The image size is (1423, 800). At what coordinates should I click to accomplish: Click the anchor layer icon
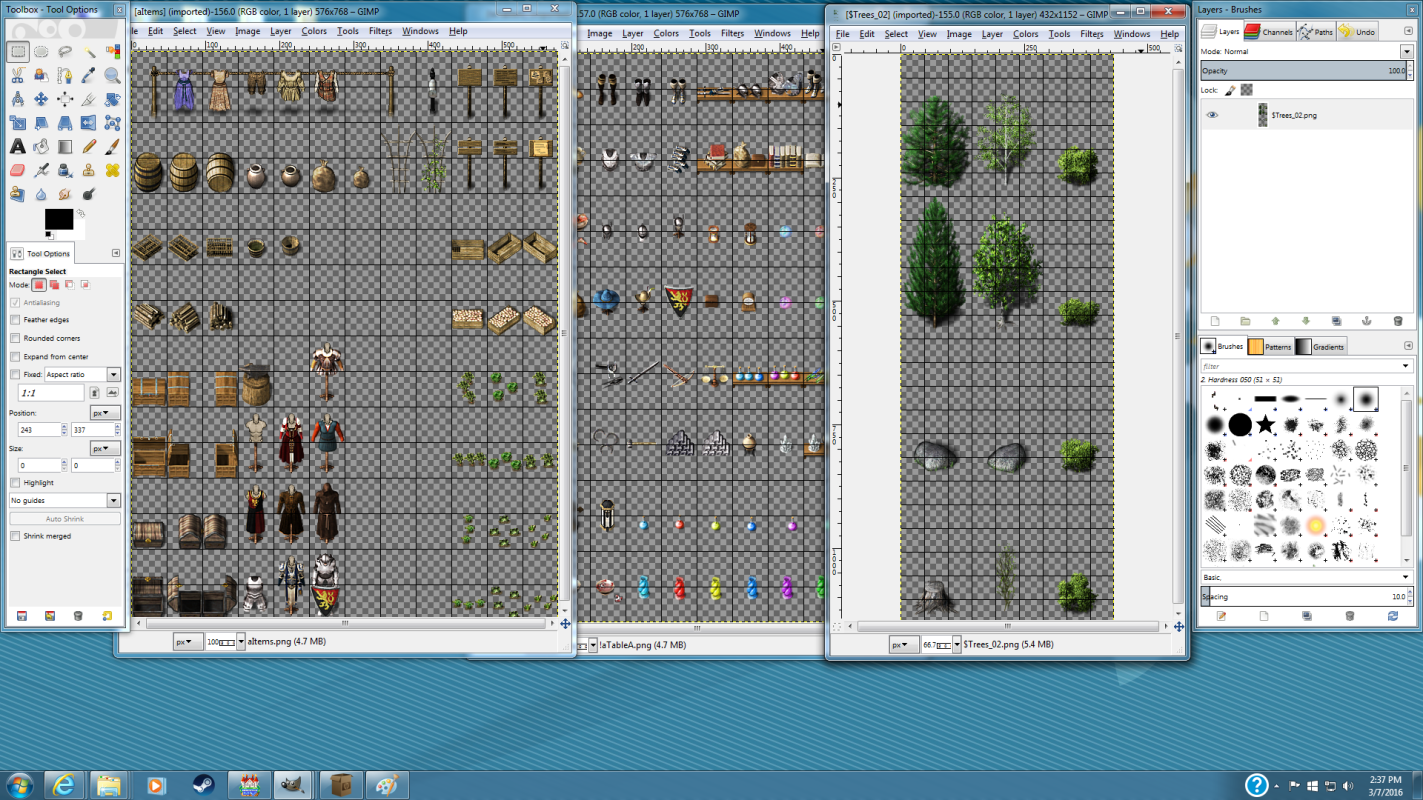pyautogui.click(x=1366, y=321)
